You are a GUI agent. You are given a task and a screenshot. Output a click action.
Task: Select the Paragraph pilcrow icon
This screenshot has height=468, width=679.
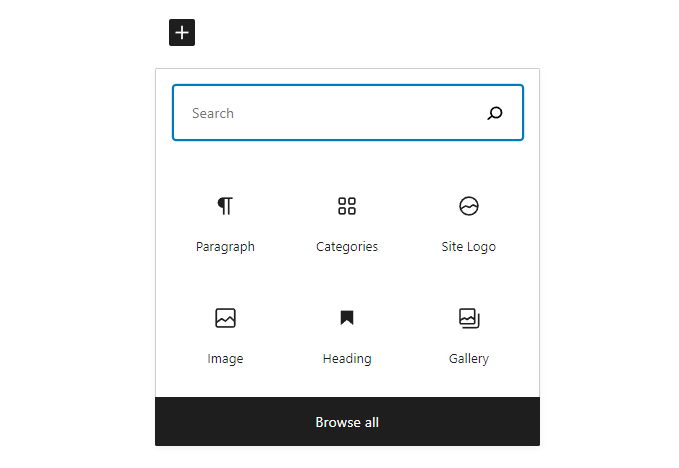(x=225, y=206)
